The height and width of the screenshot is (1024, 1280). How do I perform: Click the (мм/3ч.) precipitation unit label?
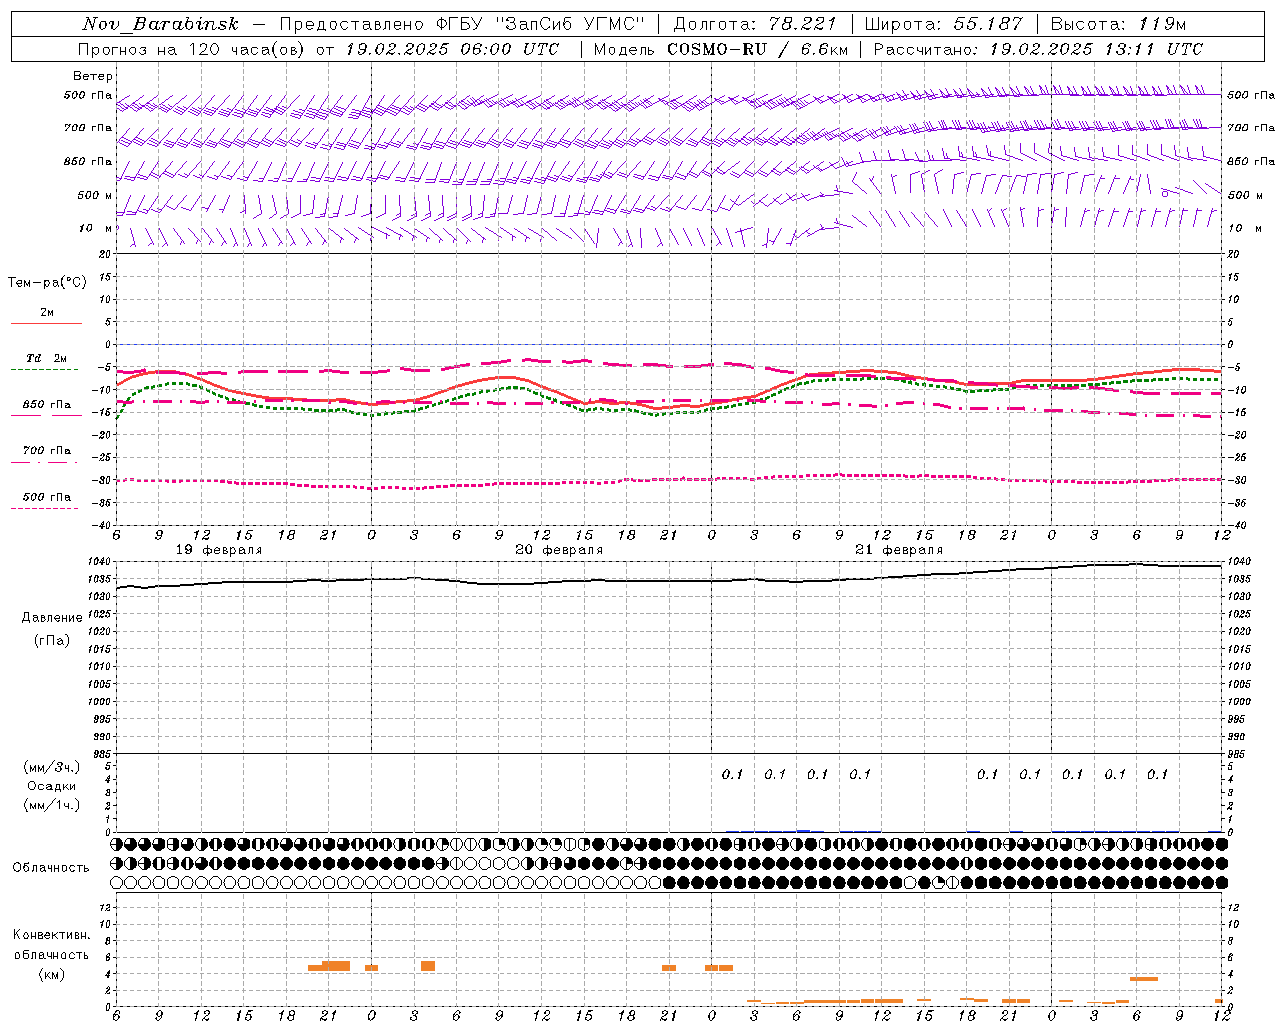(x=52, y=767)
